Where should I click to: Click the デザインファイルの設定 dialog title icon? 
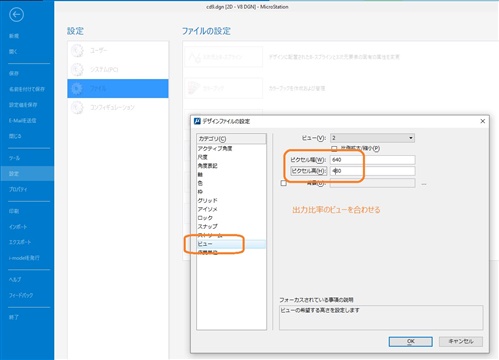[197, 121]
